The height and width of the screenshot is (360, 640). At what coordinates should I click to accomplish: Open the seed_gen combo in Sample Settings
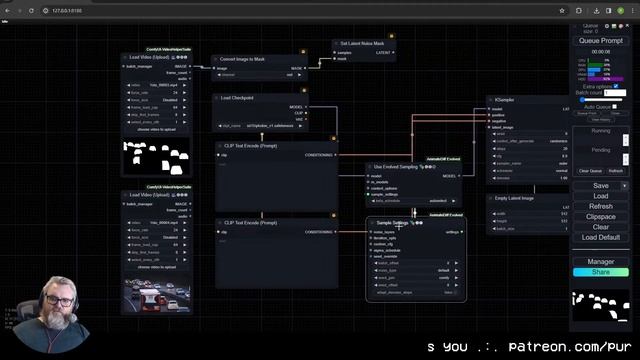416,278
